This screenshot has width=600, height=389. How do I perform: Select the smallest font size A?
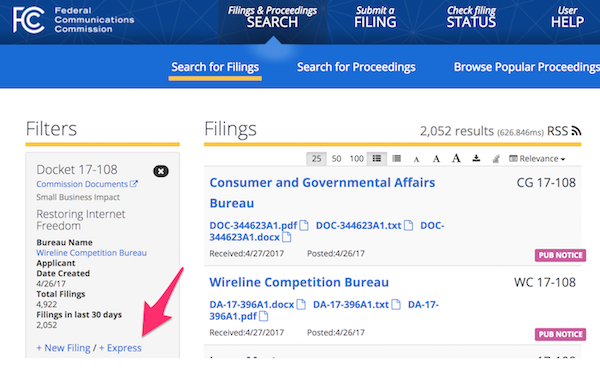416,160
